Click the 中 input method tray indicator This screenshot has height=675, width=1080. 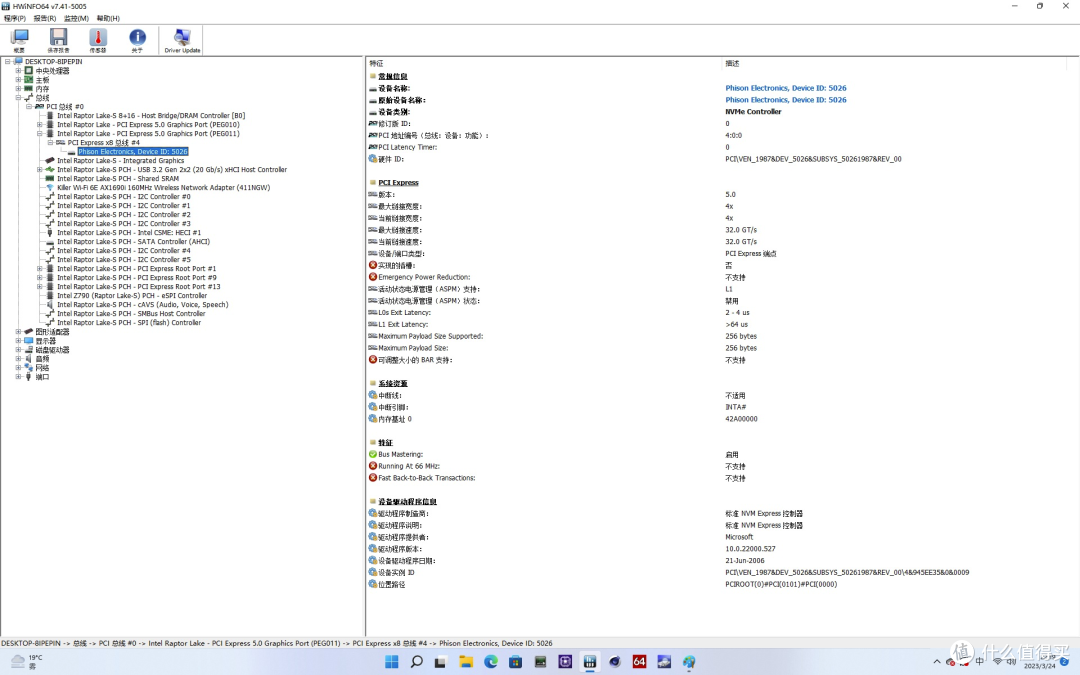(979, 661)
